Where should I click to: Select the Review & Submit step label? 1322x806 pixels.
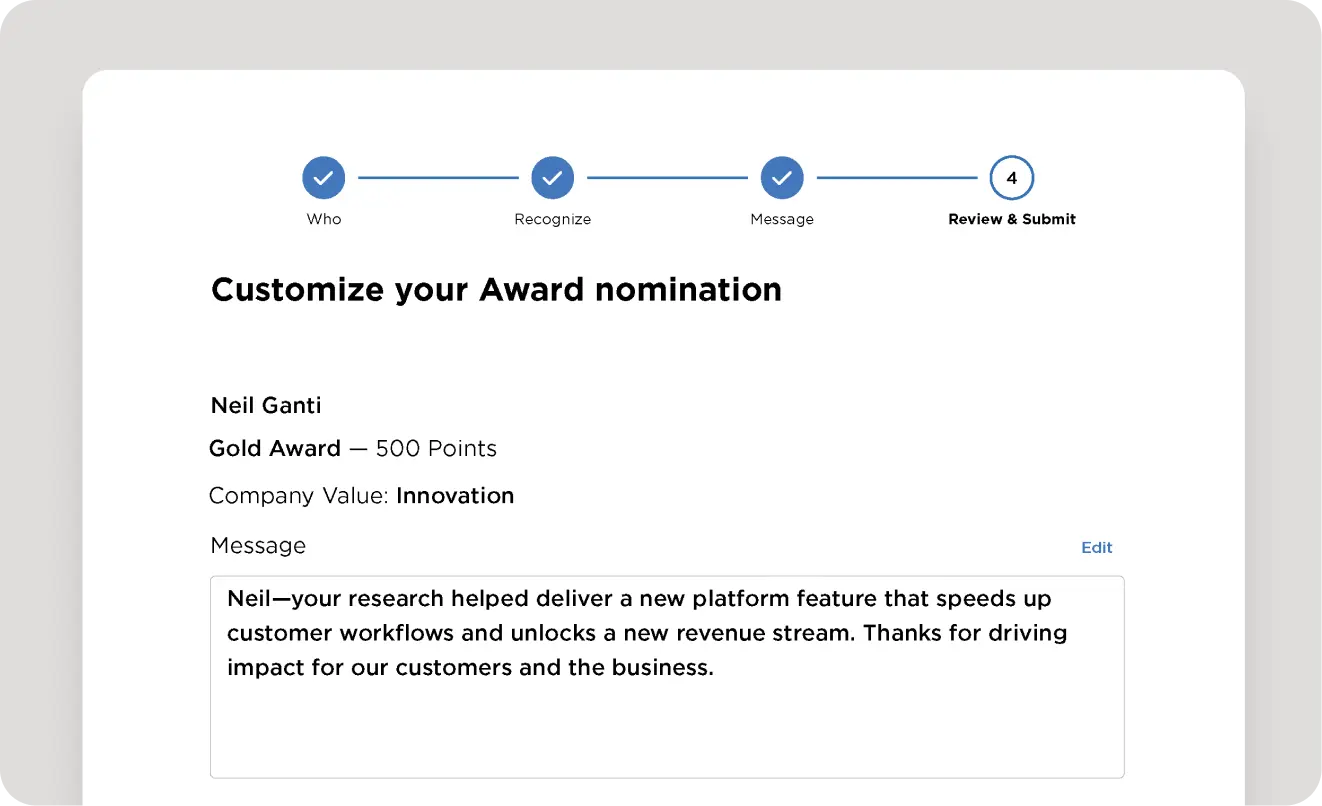pyautogui.click(x=1012, y=219)
